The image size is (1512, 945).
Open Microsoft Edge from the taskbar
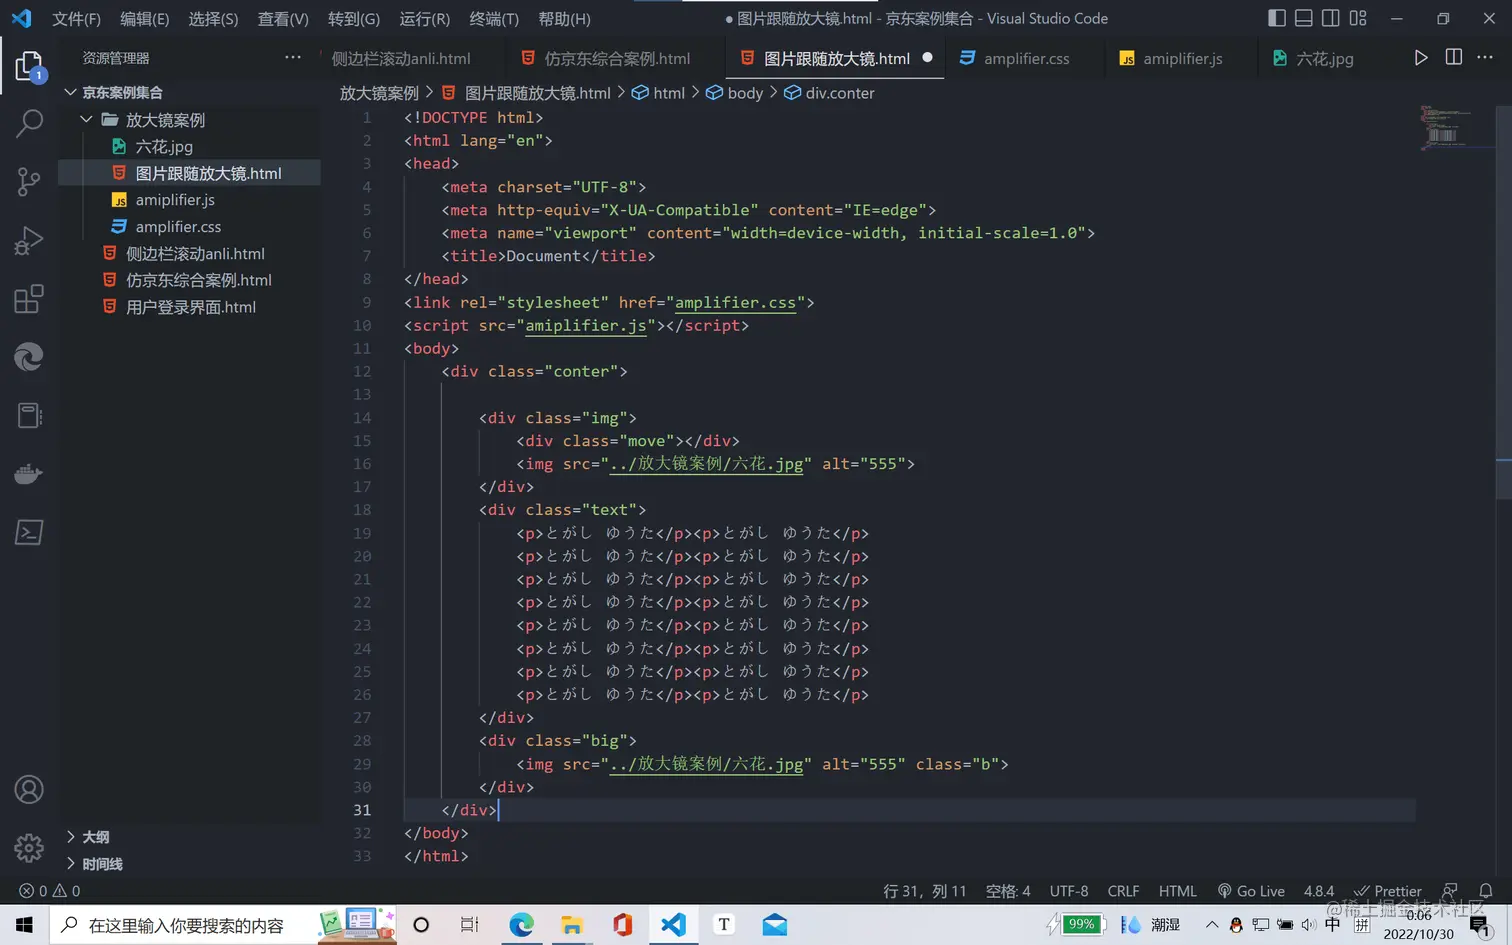521,925
